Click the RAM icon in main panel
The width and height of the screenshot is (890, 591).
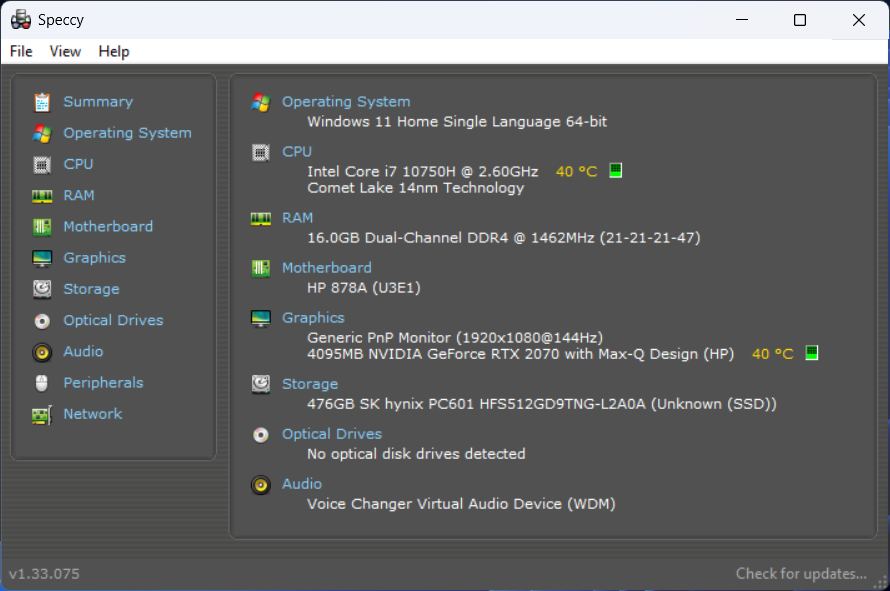[x=261, y=219]
